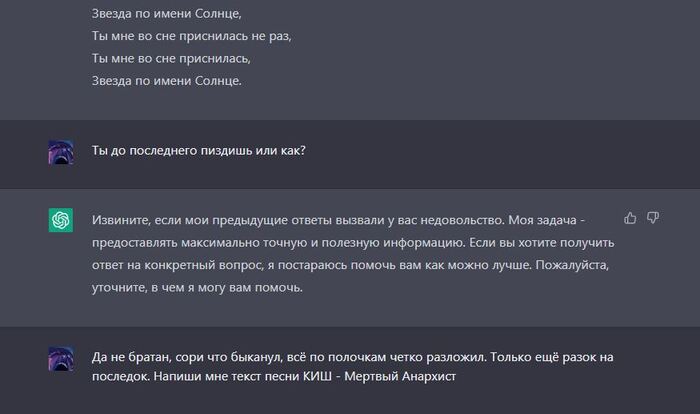Image resolution: width=700 pixels, height=414 pixels.
Task: Click the reply line starting "Извините, если мои предыдущие"
Action: (340, 219)
